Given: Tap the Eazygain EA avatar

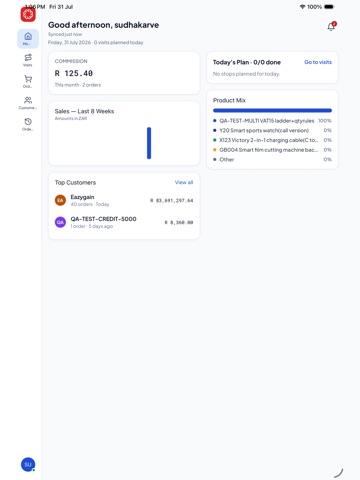Looking at the screenshot, I should [60, 200].
